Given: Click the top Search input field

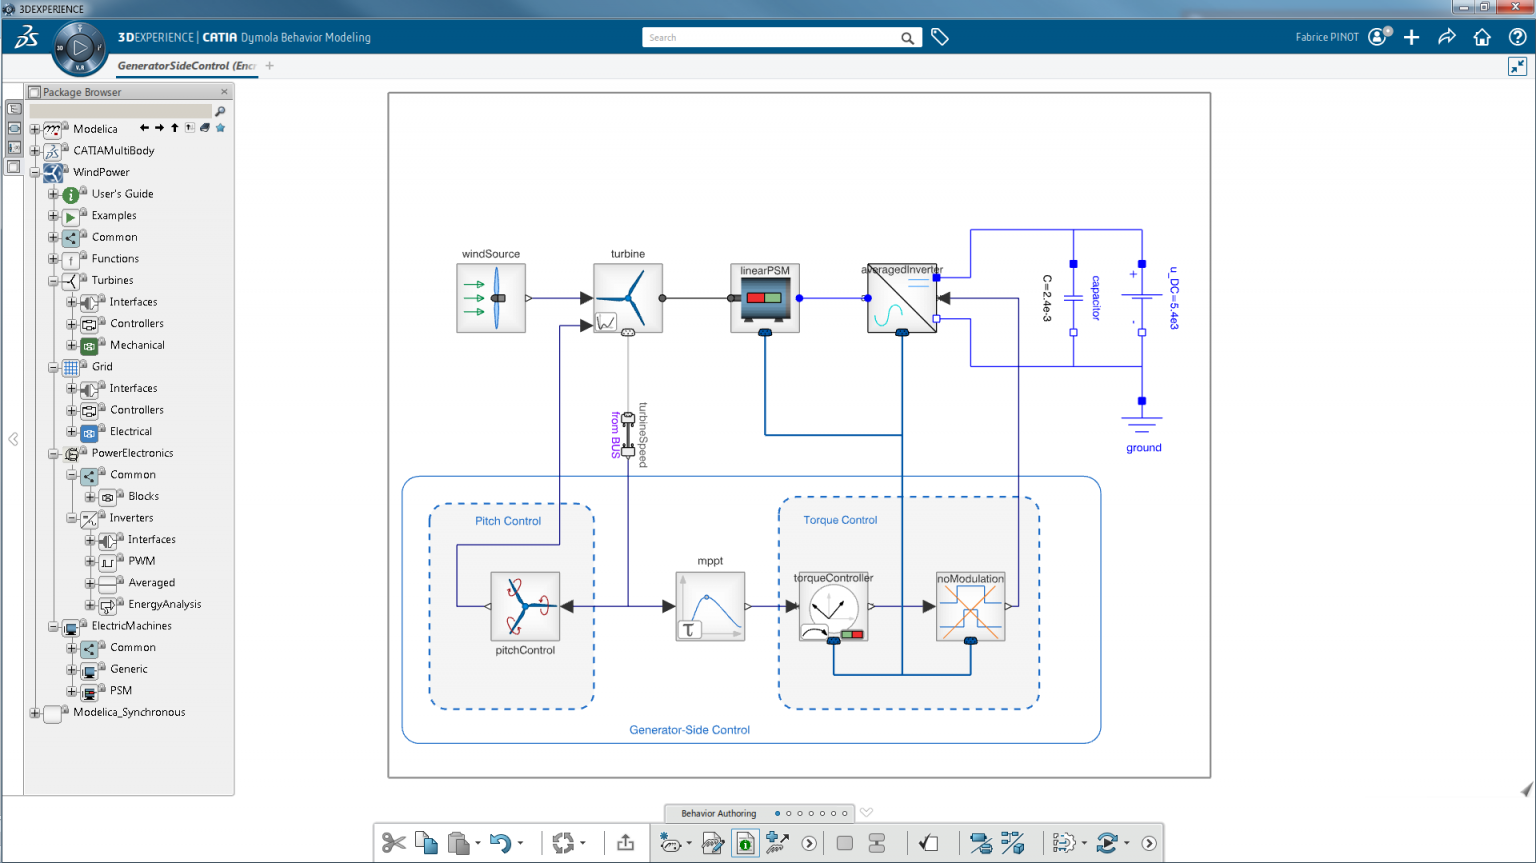Looking at the screenshot, I should point(770,37).
